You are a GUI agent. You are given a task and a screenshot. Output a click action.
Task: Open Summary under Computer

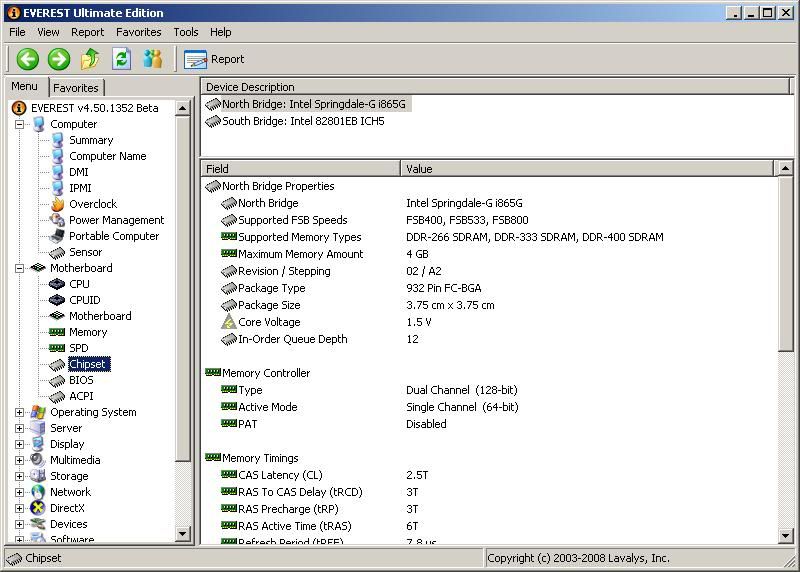pos(91,140)
